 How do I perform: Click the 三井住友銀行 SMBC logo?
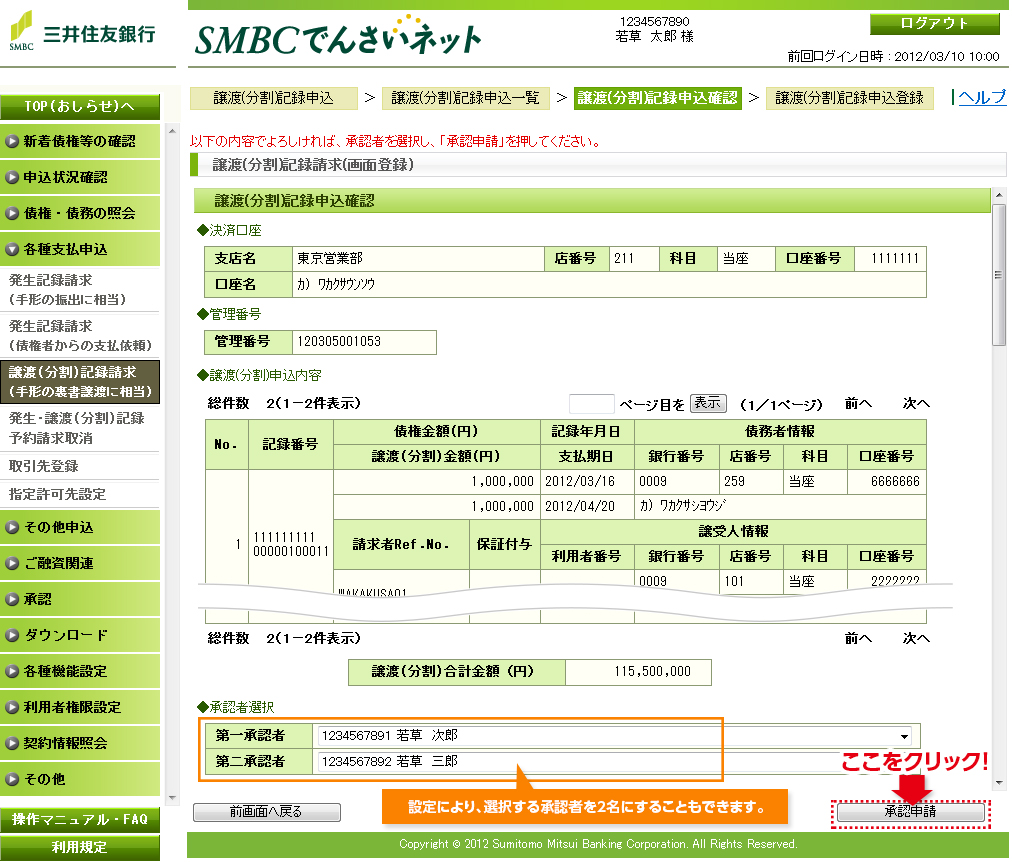coord(83,32)
